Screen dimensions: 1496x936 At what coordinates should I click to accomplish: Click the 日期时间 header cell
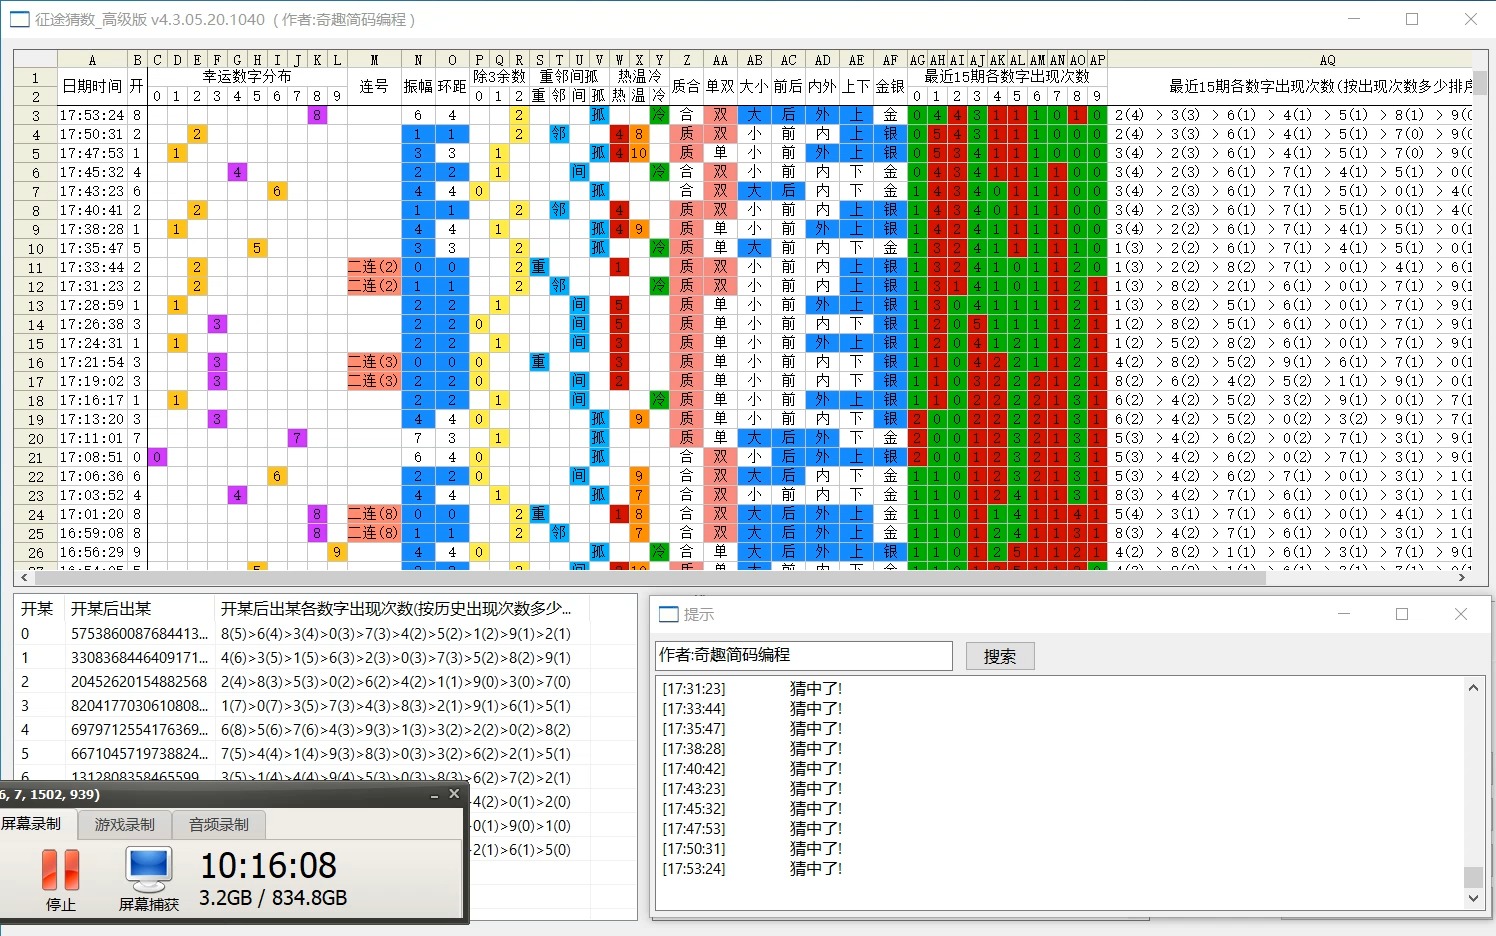pyautogui.click(x=92, y=86)
